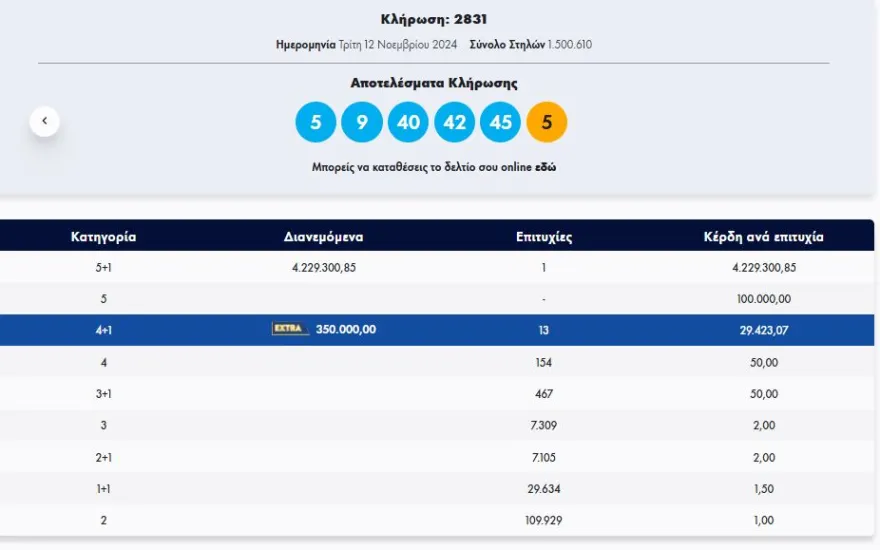This screenshot has height=550, width=880.
Task: Click the orange joker number 5 ball
Action: [x=546, y=122]
